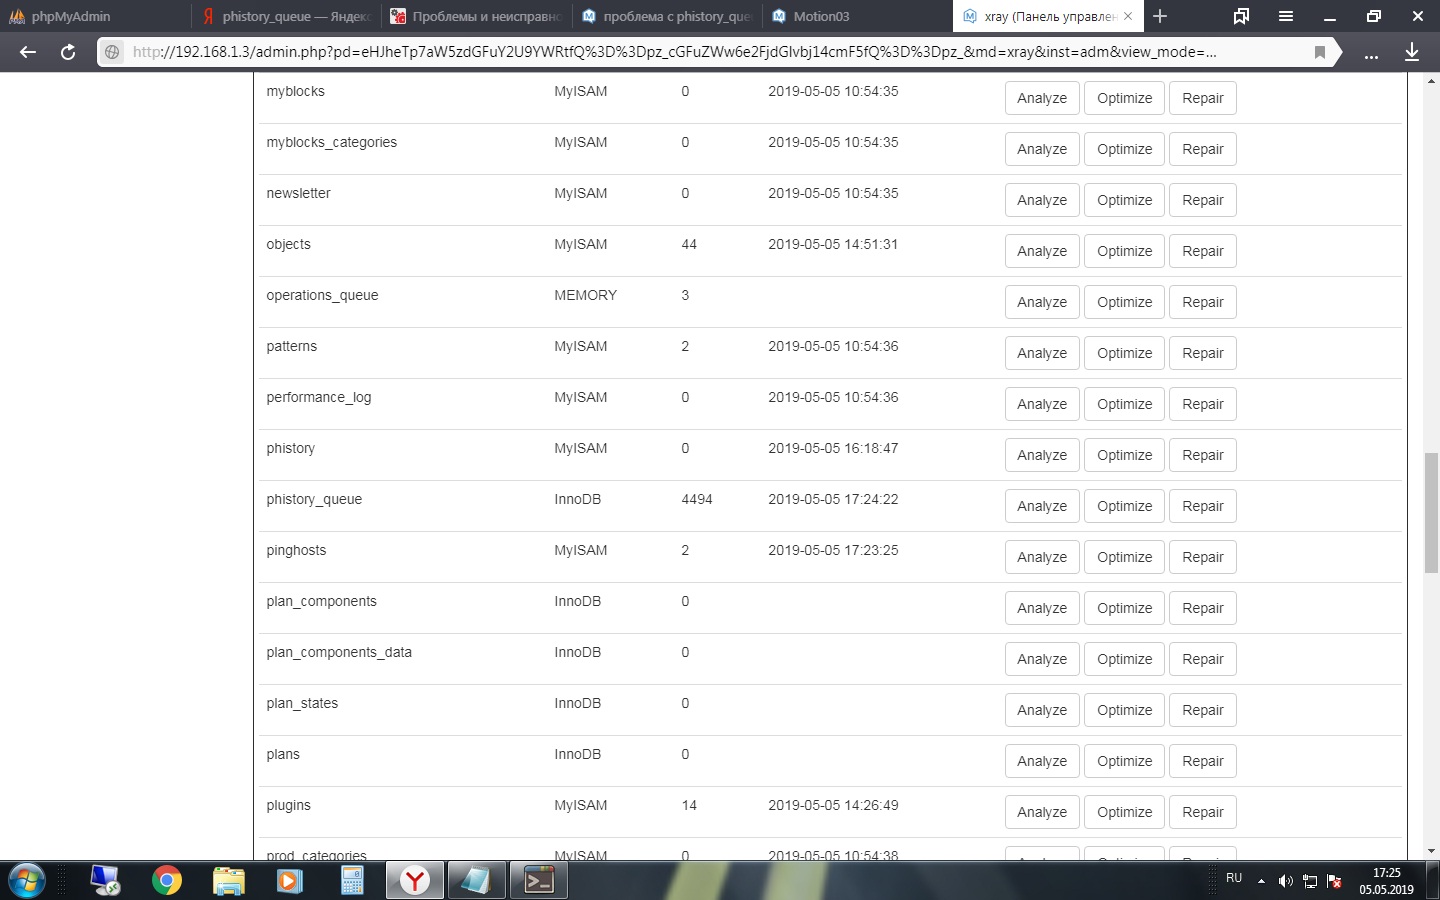
Task: Click Optimize for the myblocks_categories table
Action: 1124,149
